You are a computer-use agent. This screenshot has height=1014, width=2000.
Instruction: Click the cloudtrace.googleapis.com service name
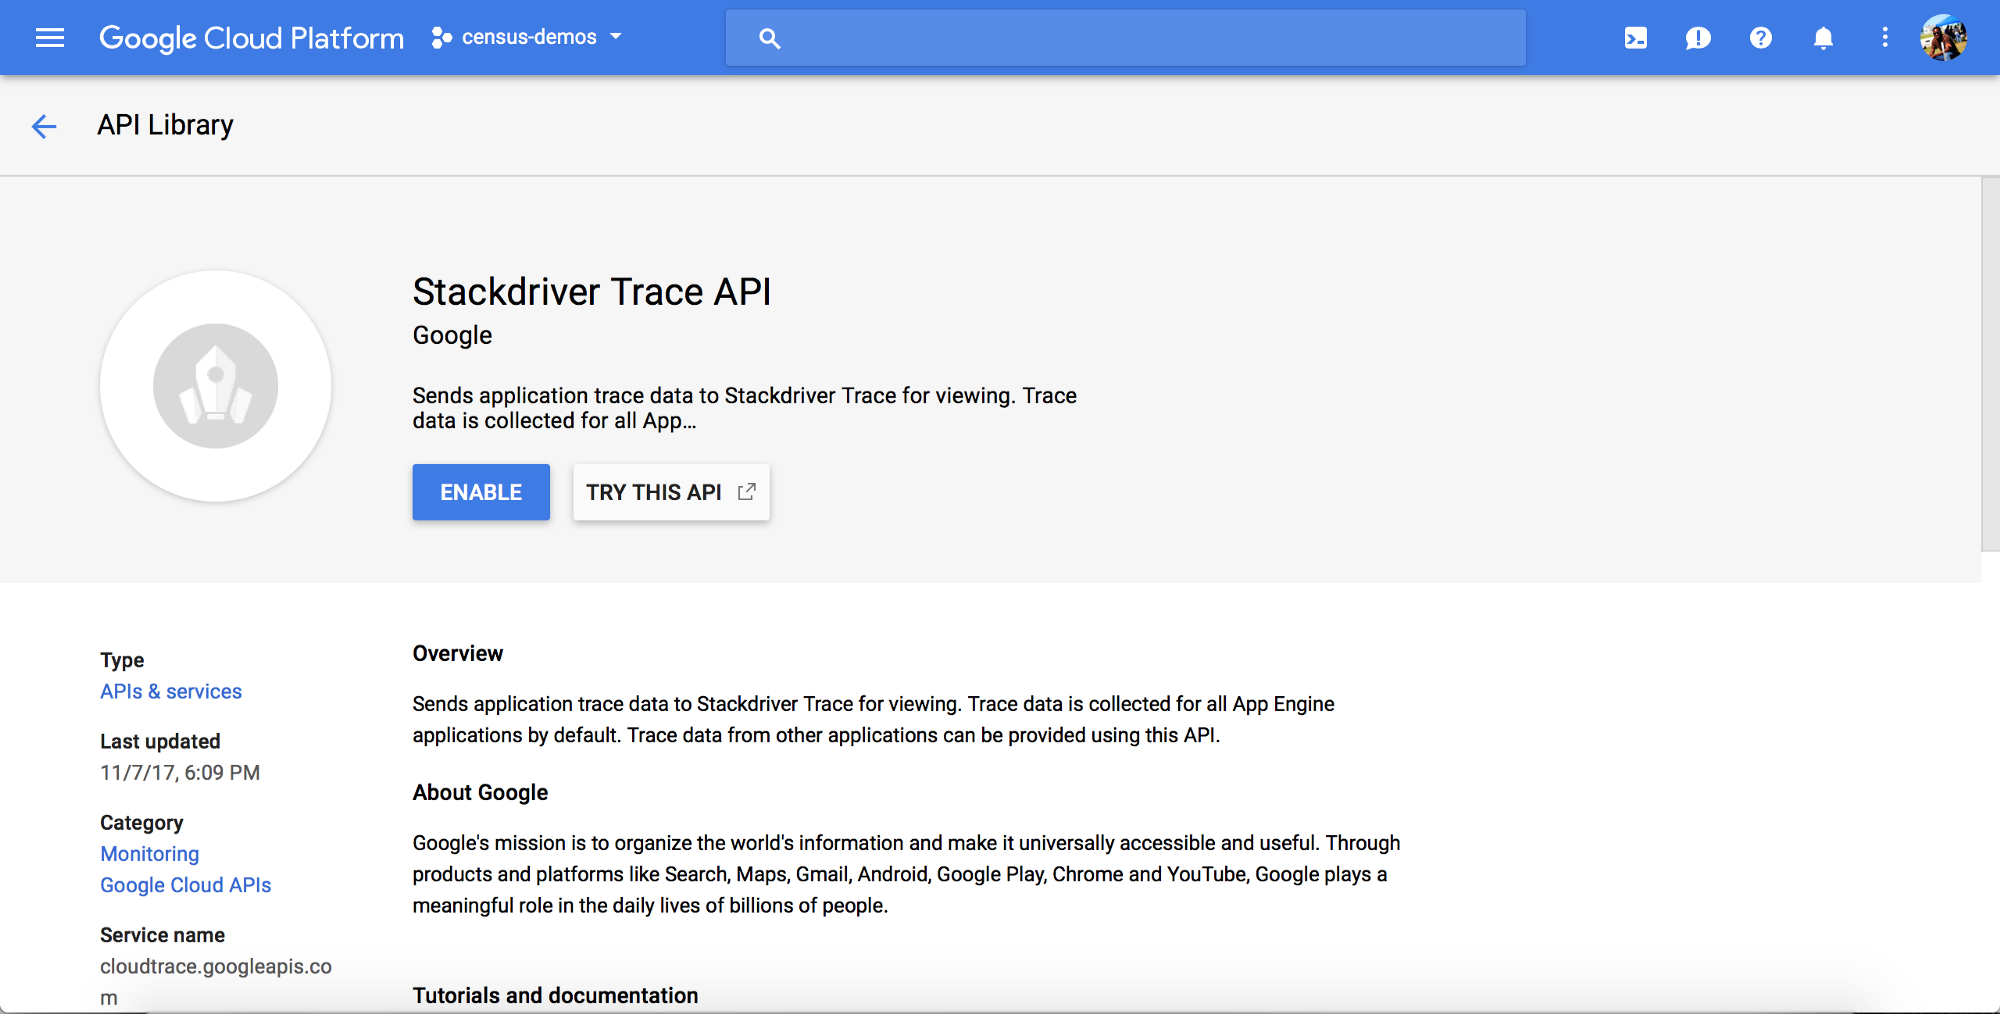(216, 982)
